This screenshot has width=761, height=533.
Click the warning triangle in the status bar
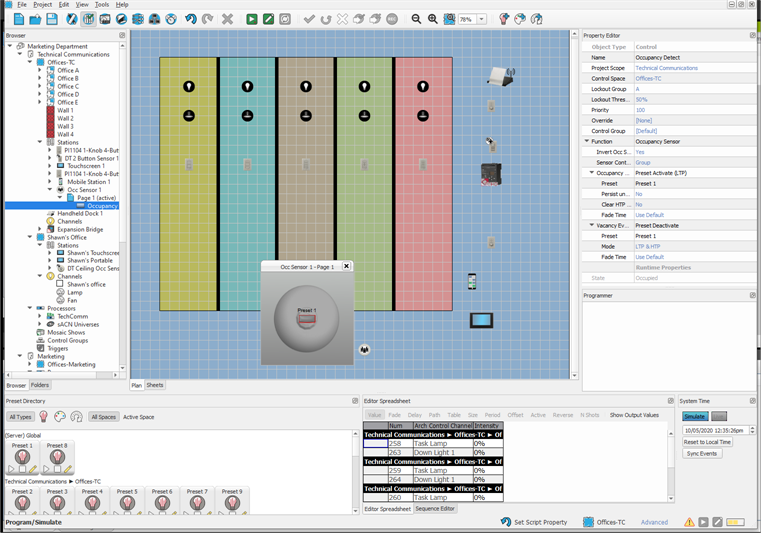[x=689, y=522]
